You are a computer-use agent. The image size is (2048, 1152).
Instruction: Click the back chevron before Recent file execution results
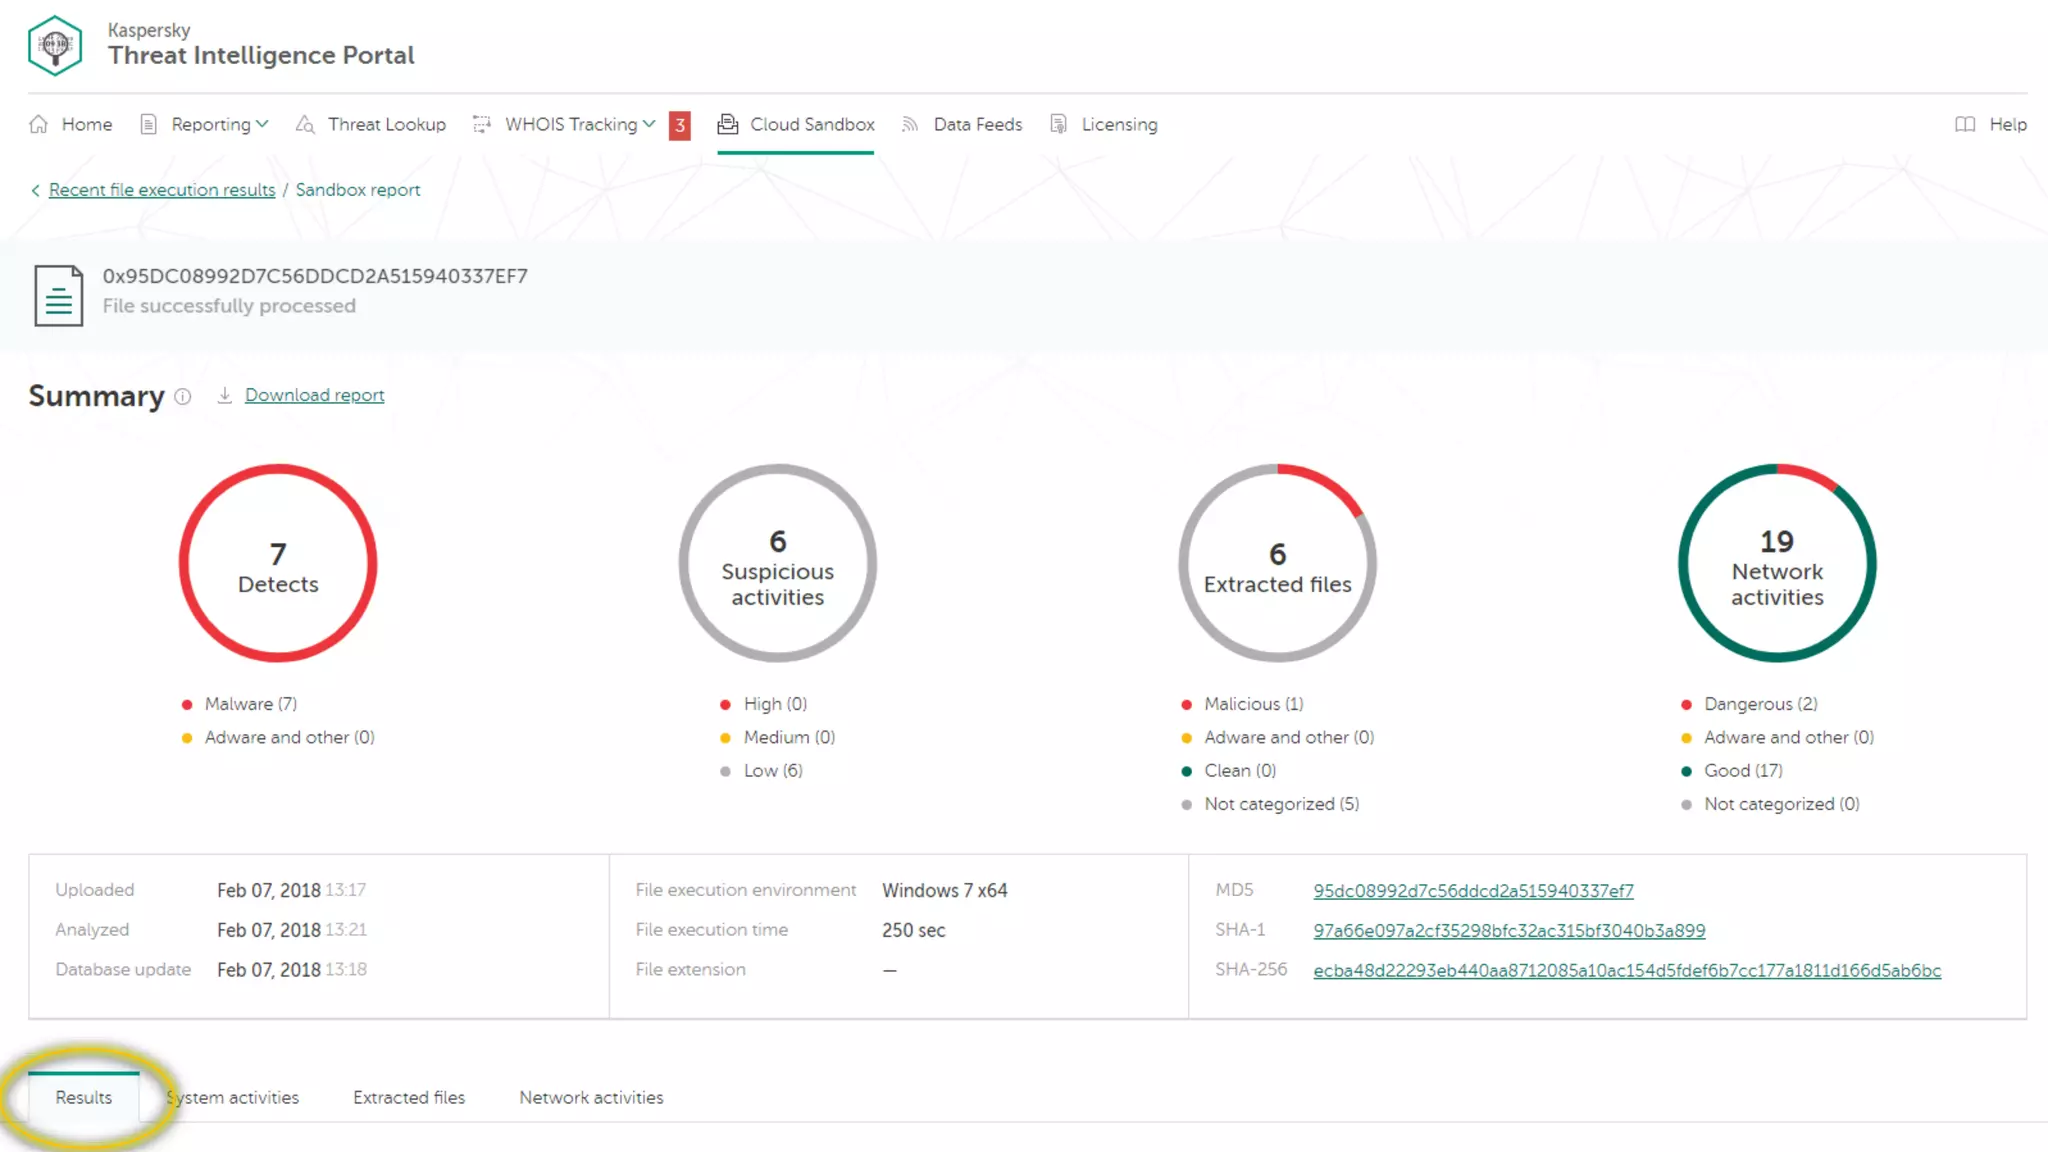click(x=35, y=190)
